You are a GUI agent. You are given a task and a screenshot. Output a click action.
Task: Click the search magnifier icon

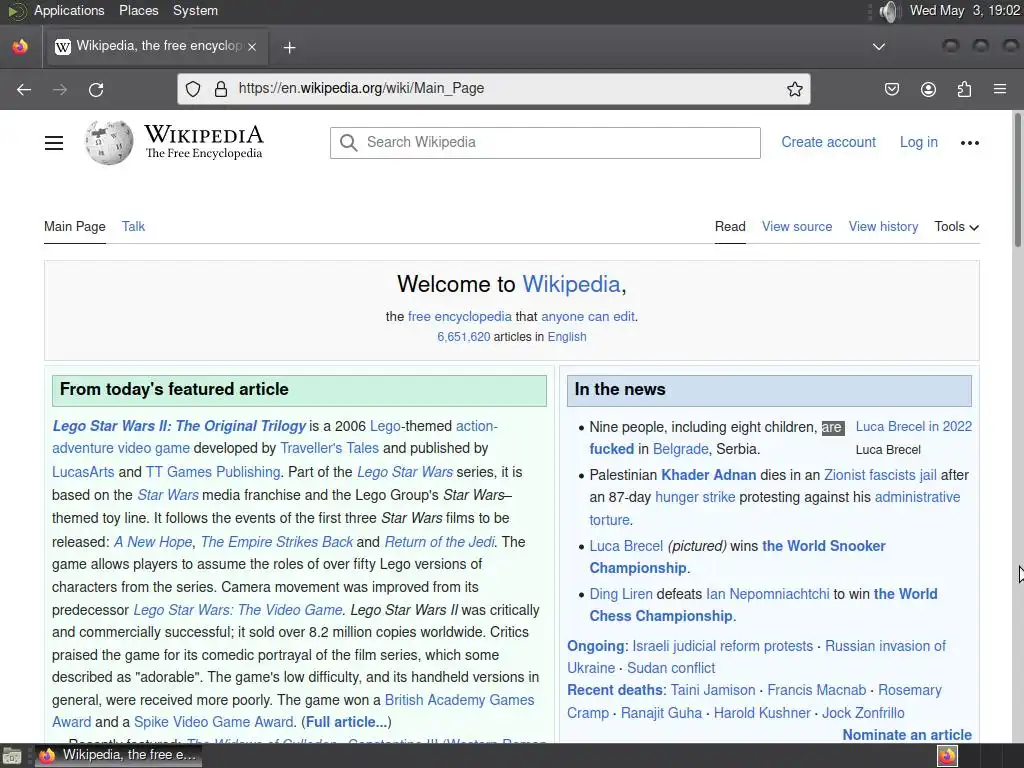[x=349, y=143]
